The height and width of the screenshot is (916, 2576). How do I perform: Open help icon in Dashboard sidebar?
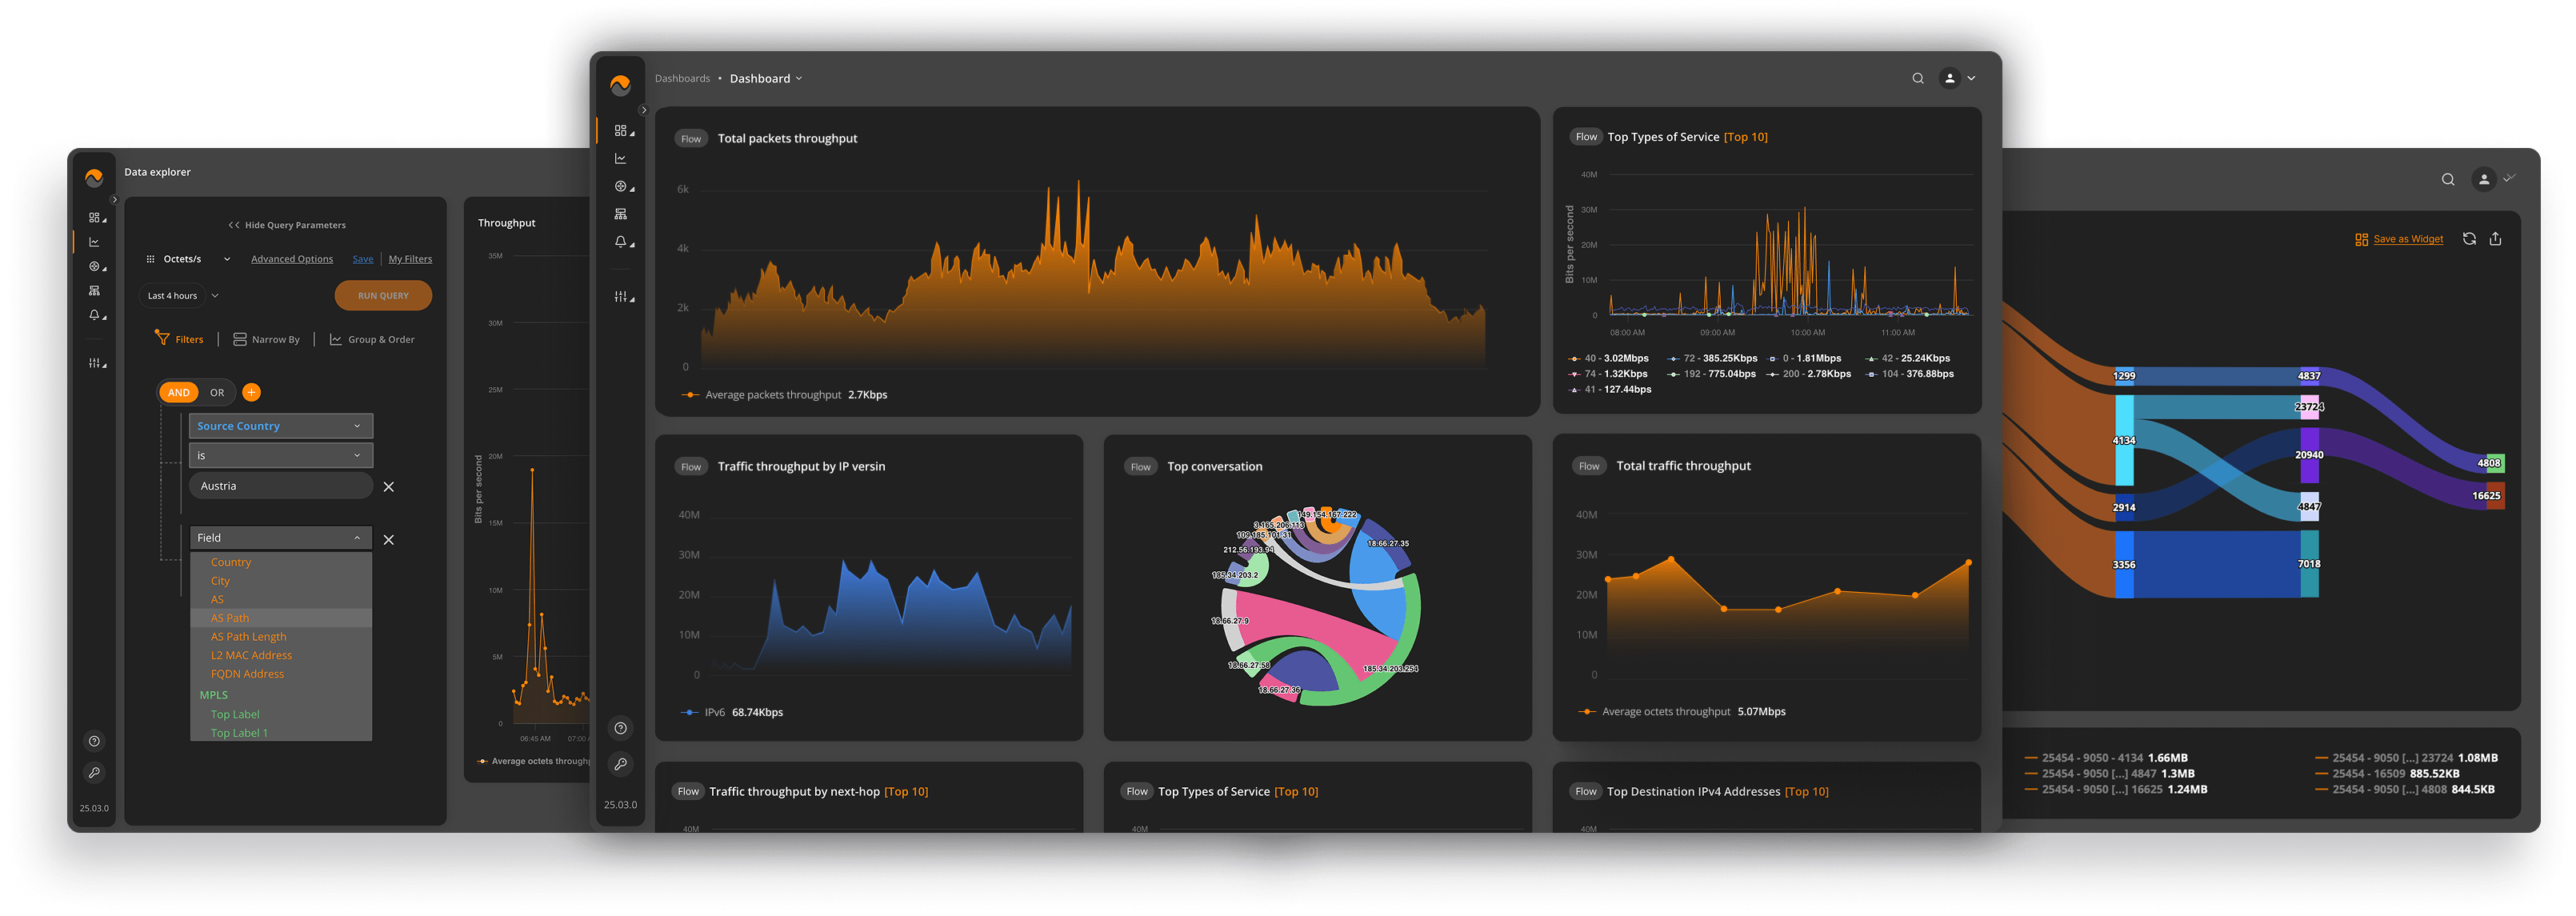(621, 728)
